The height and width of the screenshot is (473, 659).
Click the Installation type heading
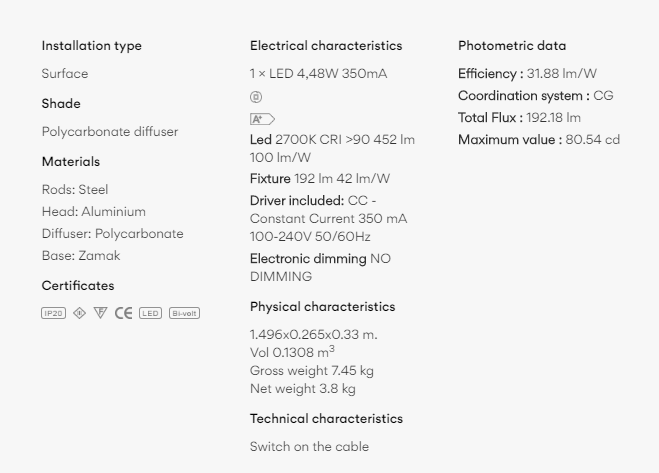point(91,46)
